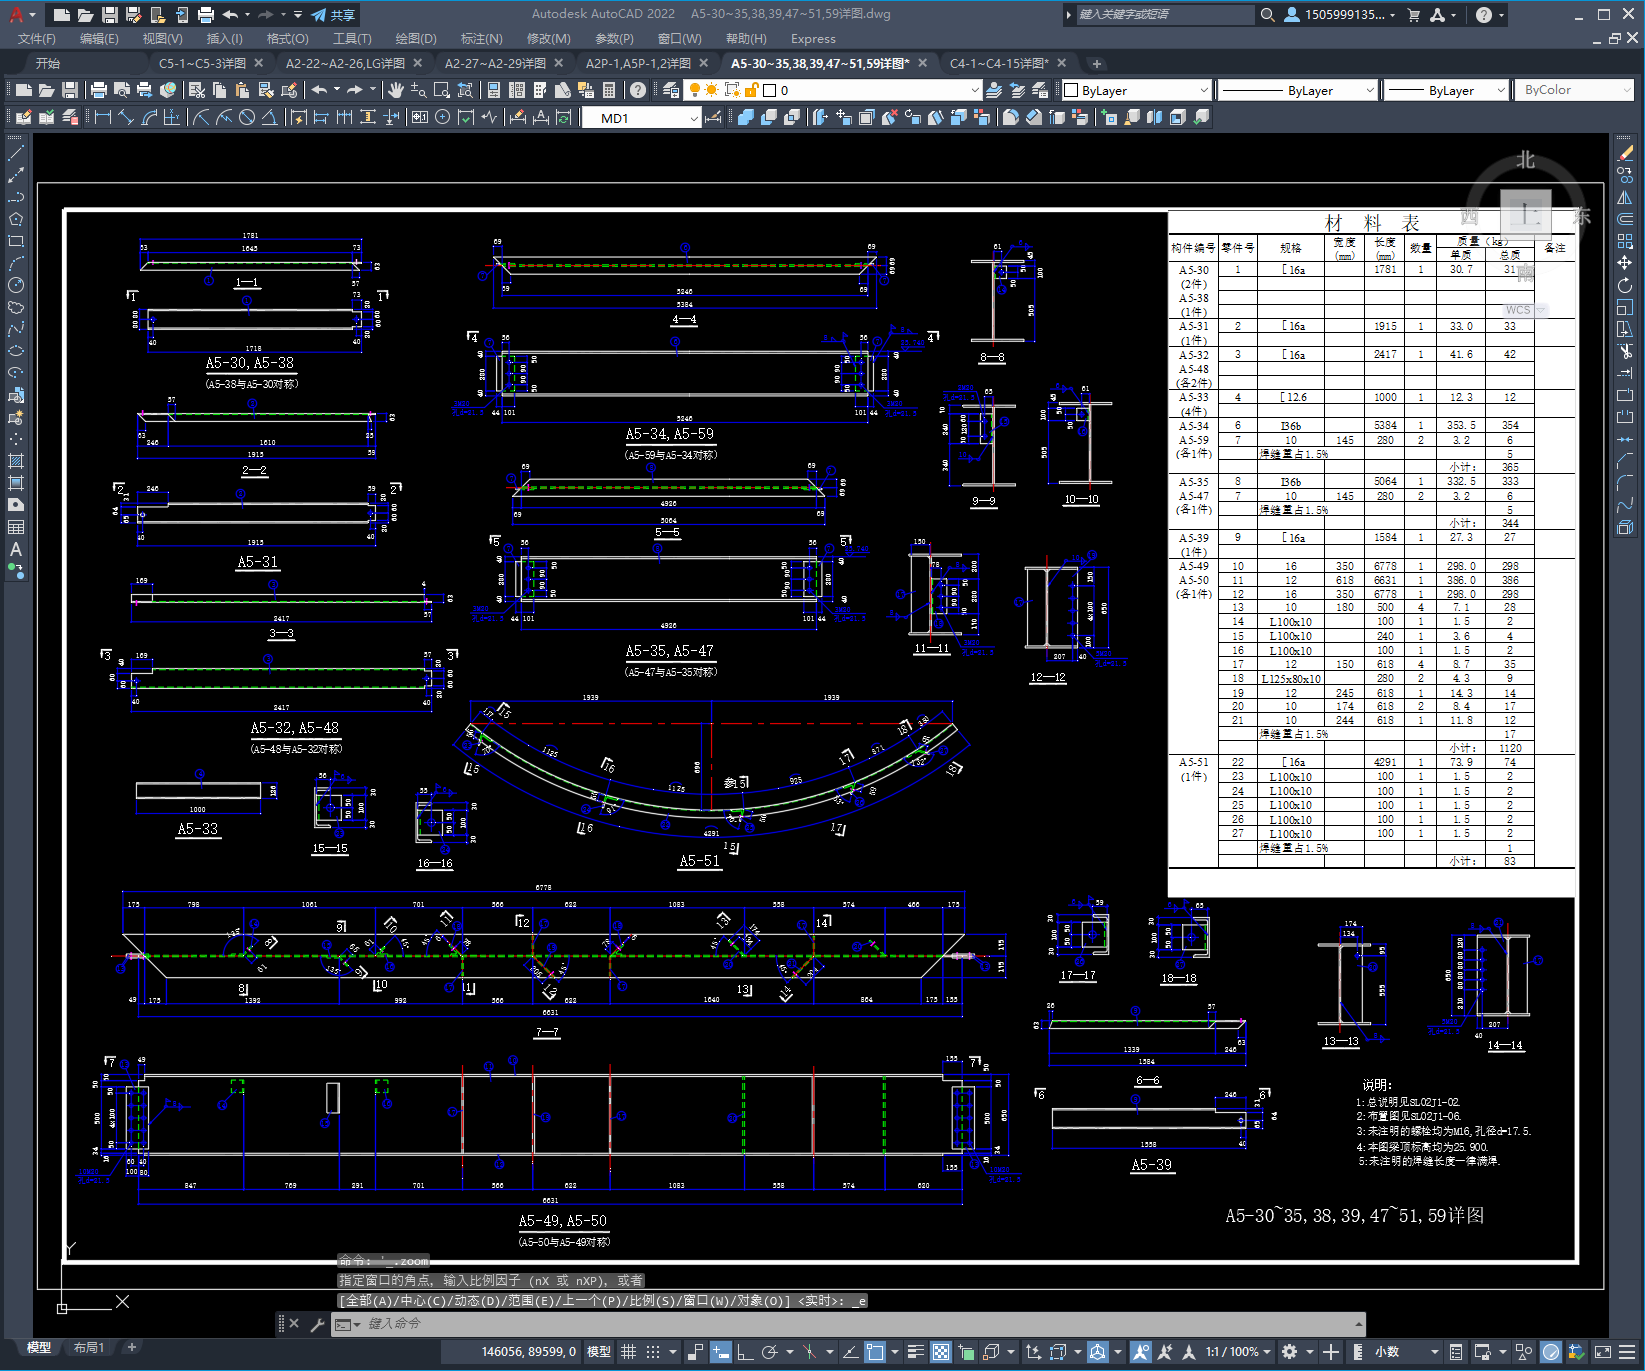This screenshot has height=1371, width=1645.
Task: Toggle annotation visibility in status bar
Action: pyautogui.click(x=1141, y=1352)
